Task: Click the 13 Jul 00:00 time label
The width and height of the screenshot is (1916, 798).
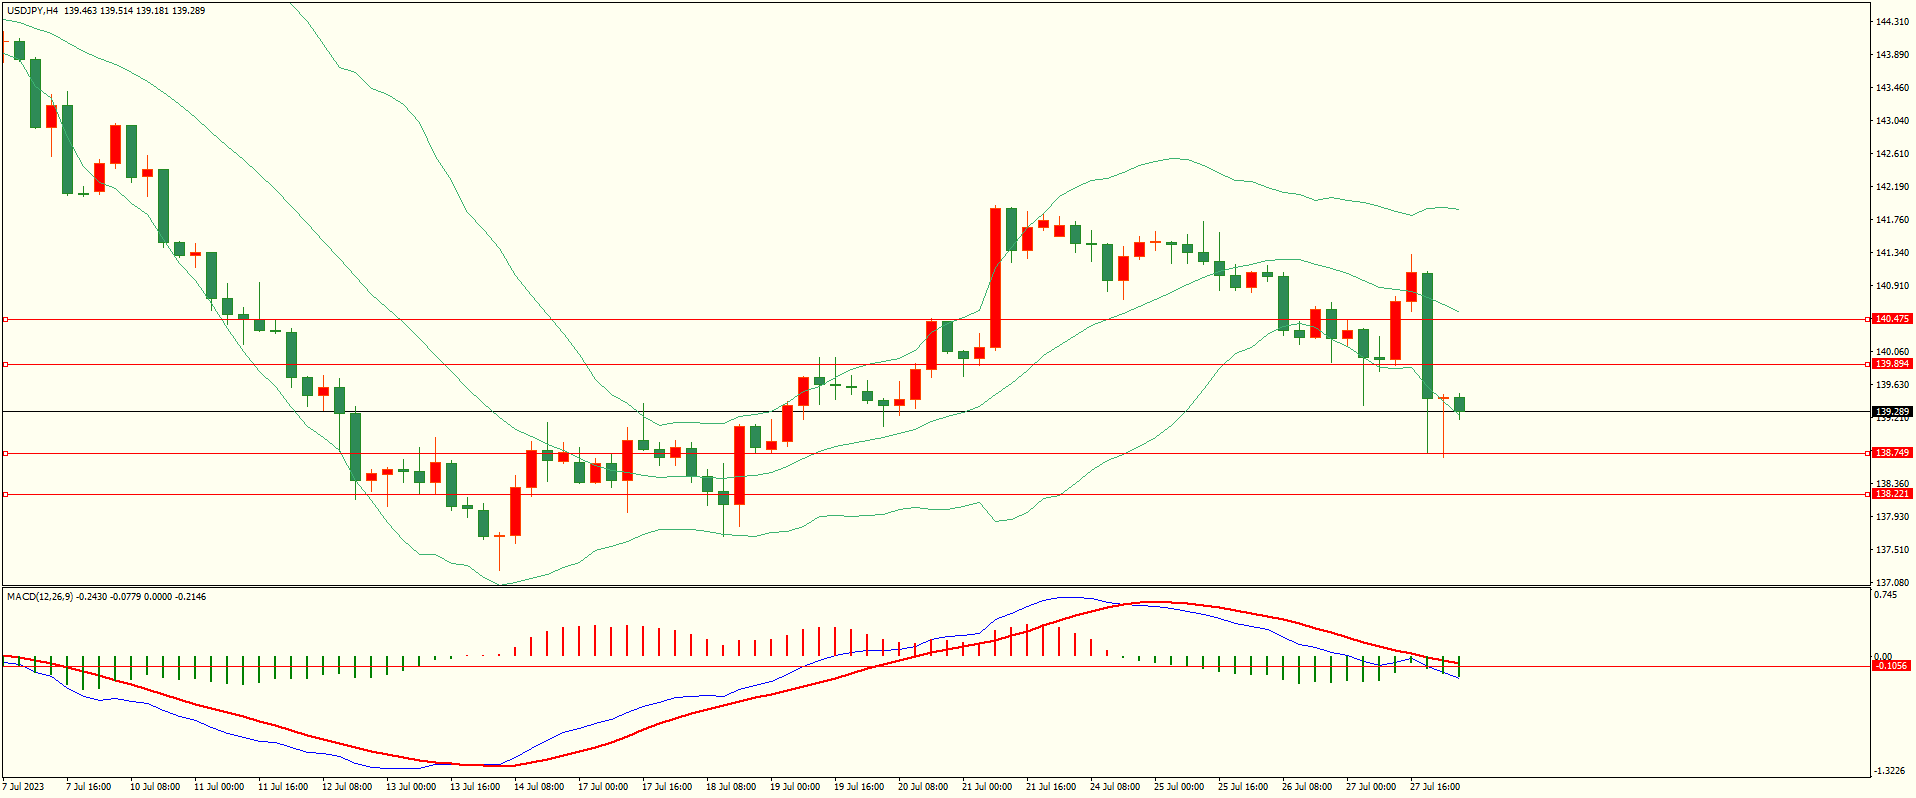Action: [411, 787]
